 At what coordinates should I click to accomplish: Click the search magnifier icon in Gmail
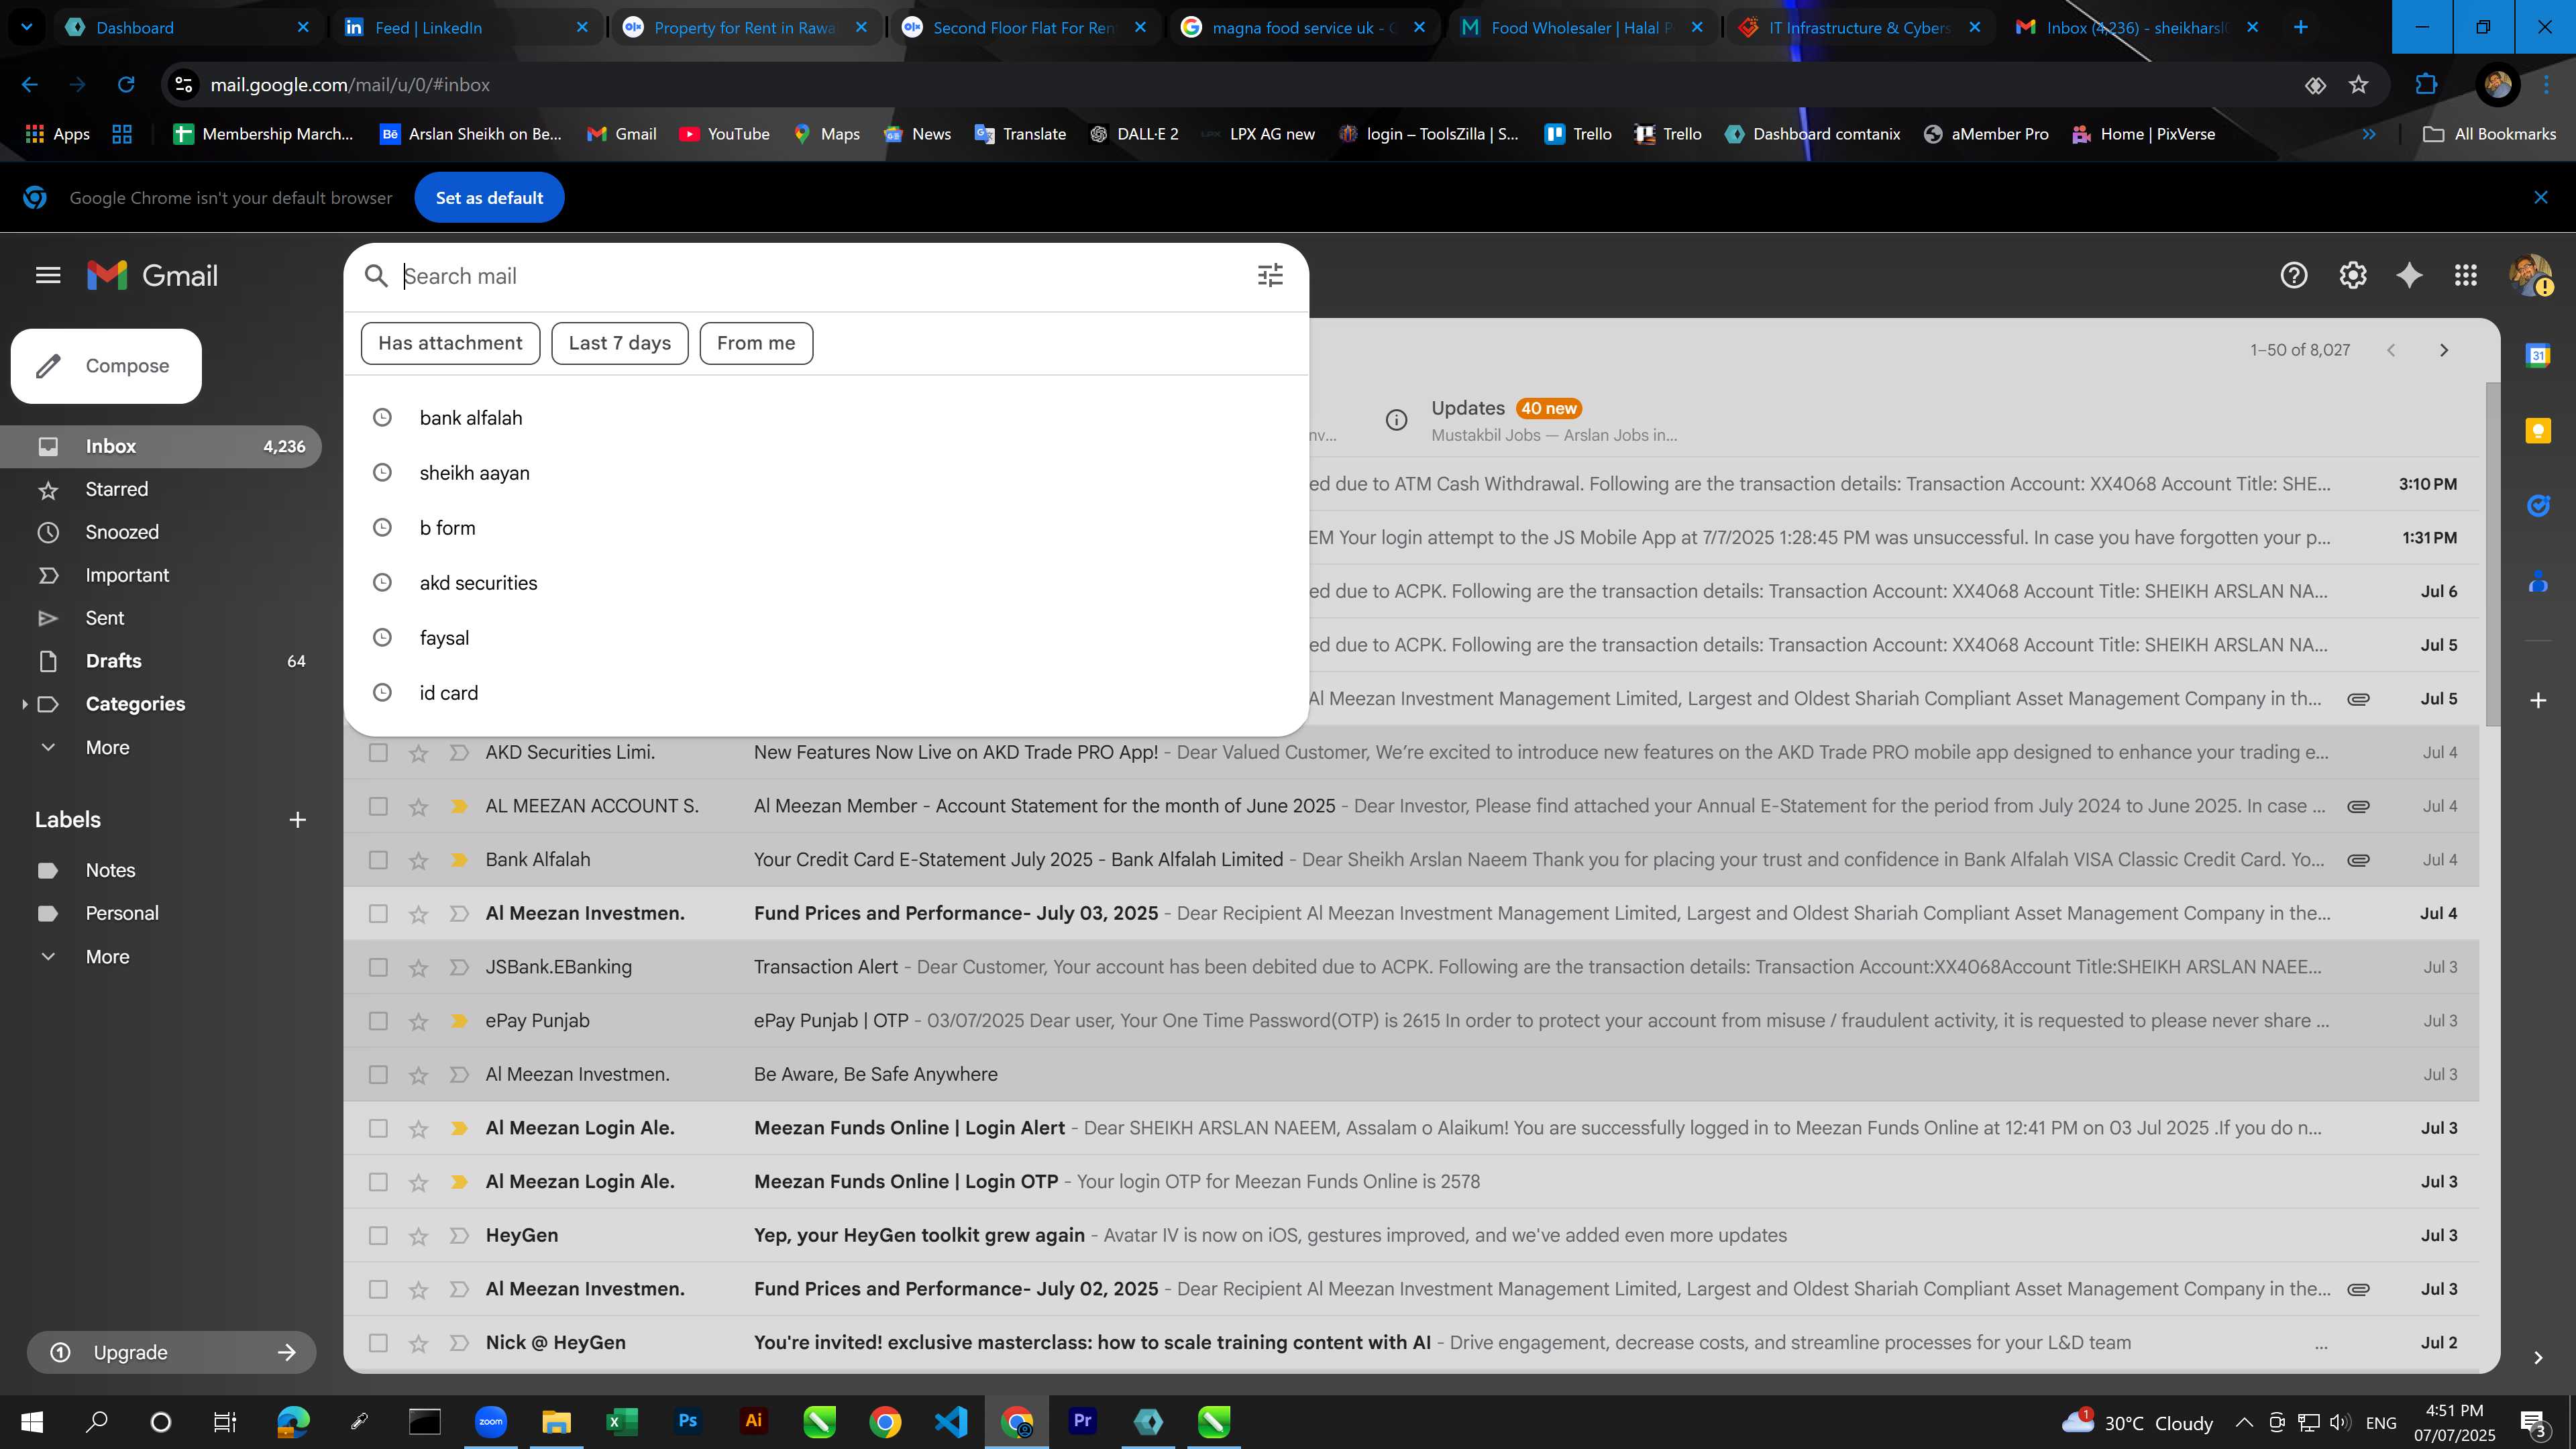(x=376, y=276)
